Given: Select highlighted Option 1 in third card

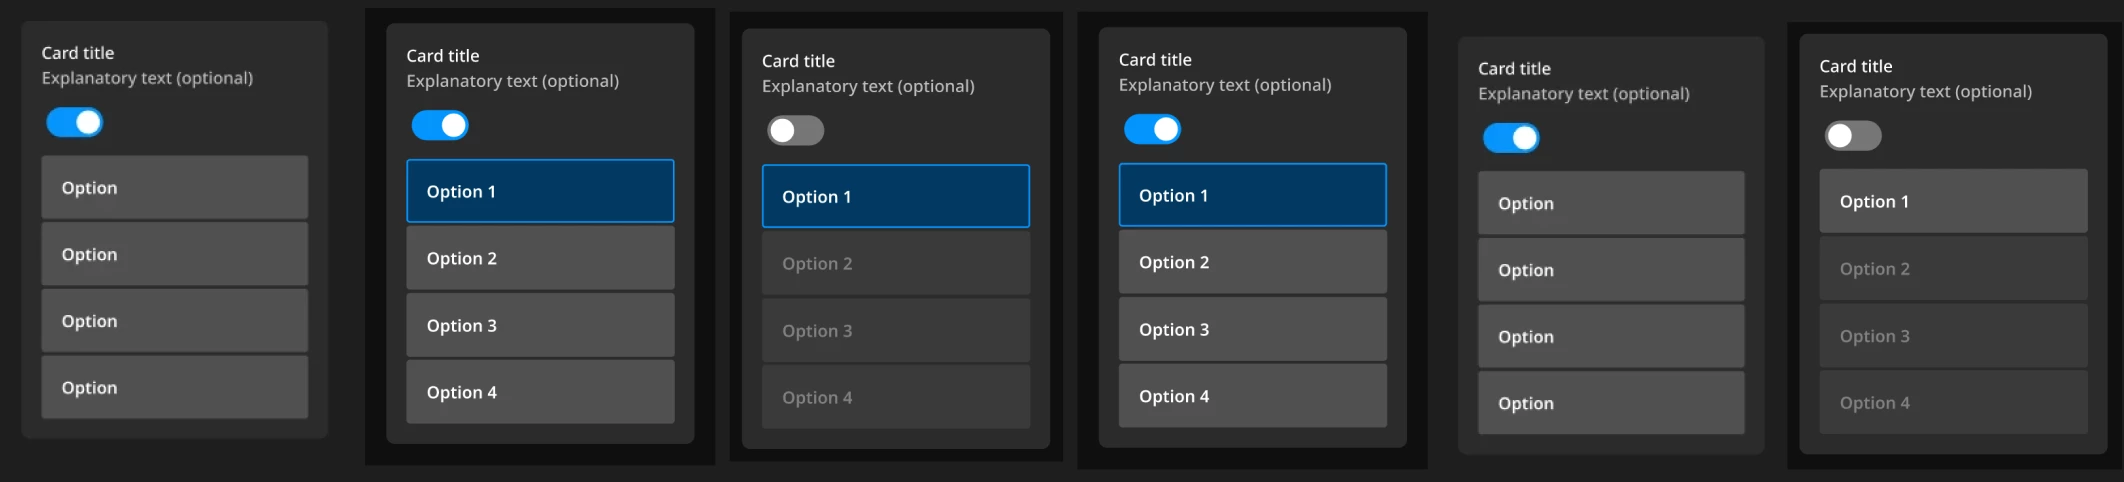Looking at the screenshot, I should pyautogui.click(x=896, y=196).
